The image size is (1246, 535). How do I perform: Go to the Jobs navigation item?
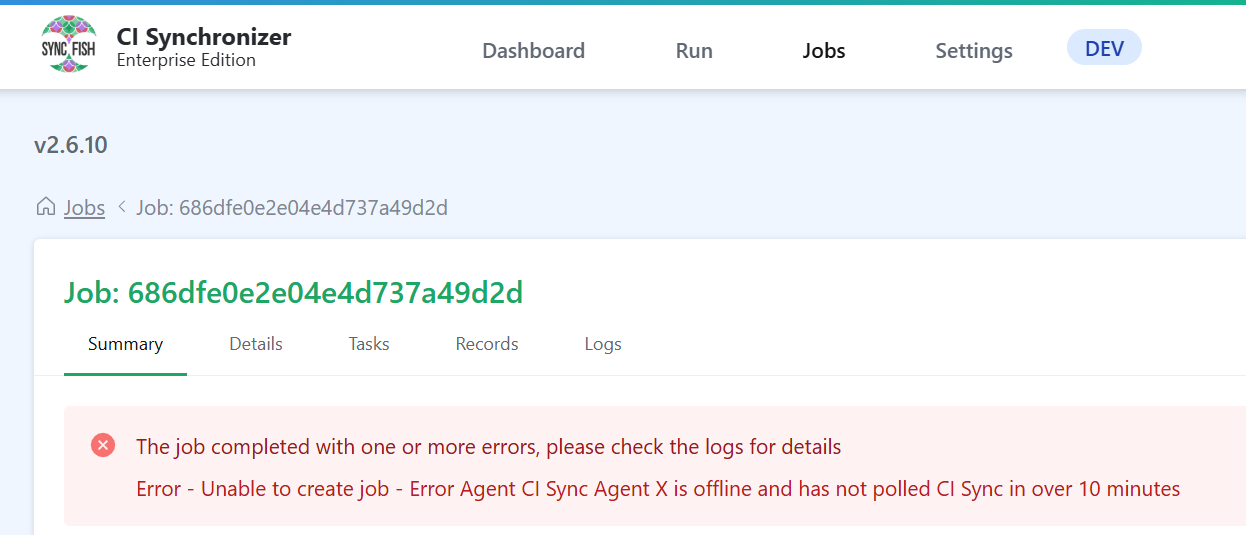pos(824,50)
